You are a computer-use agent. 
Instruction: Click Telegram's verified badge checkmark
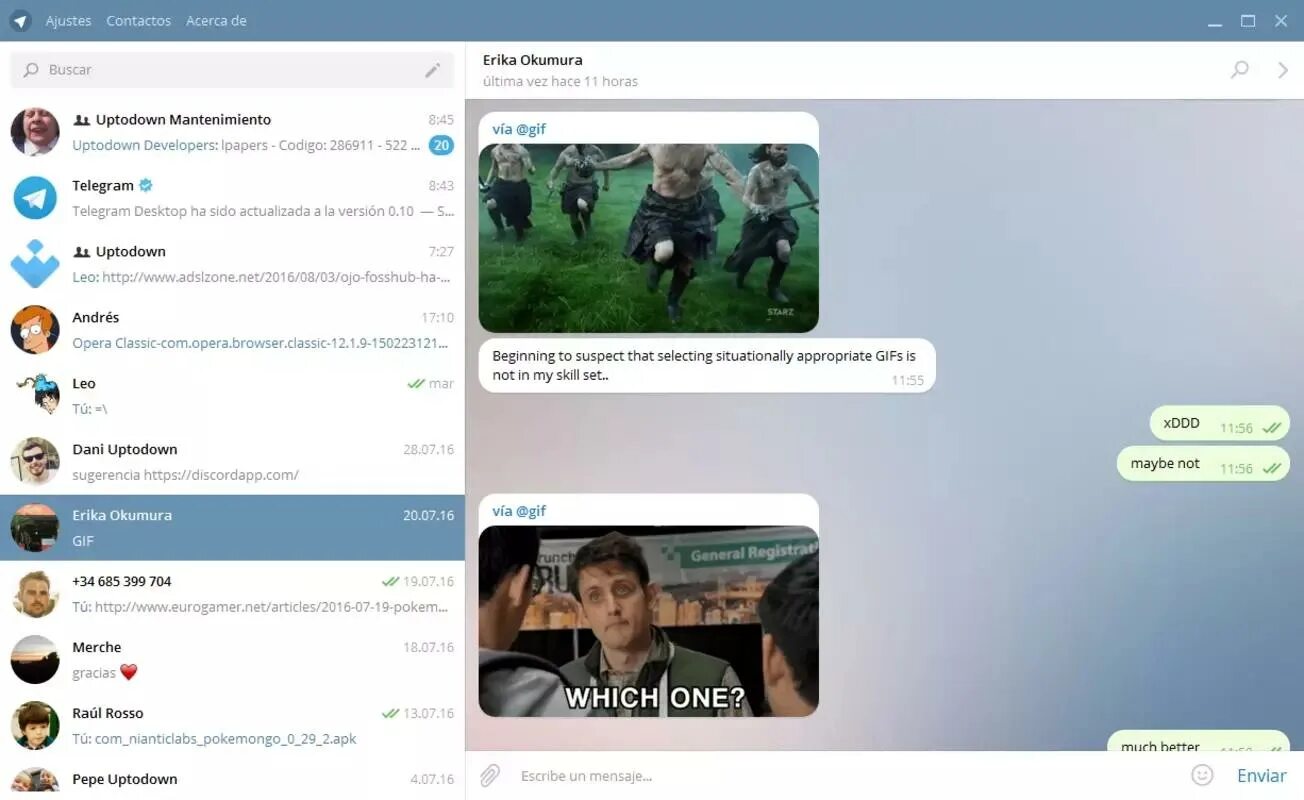pos(144,184)
